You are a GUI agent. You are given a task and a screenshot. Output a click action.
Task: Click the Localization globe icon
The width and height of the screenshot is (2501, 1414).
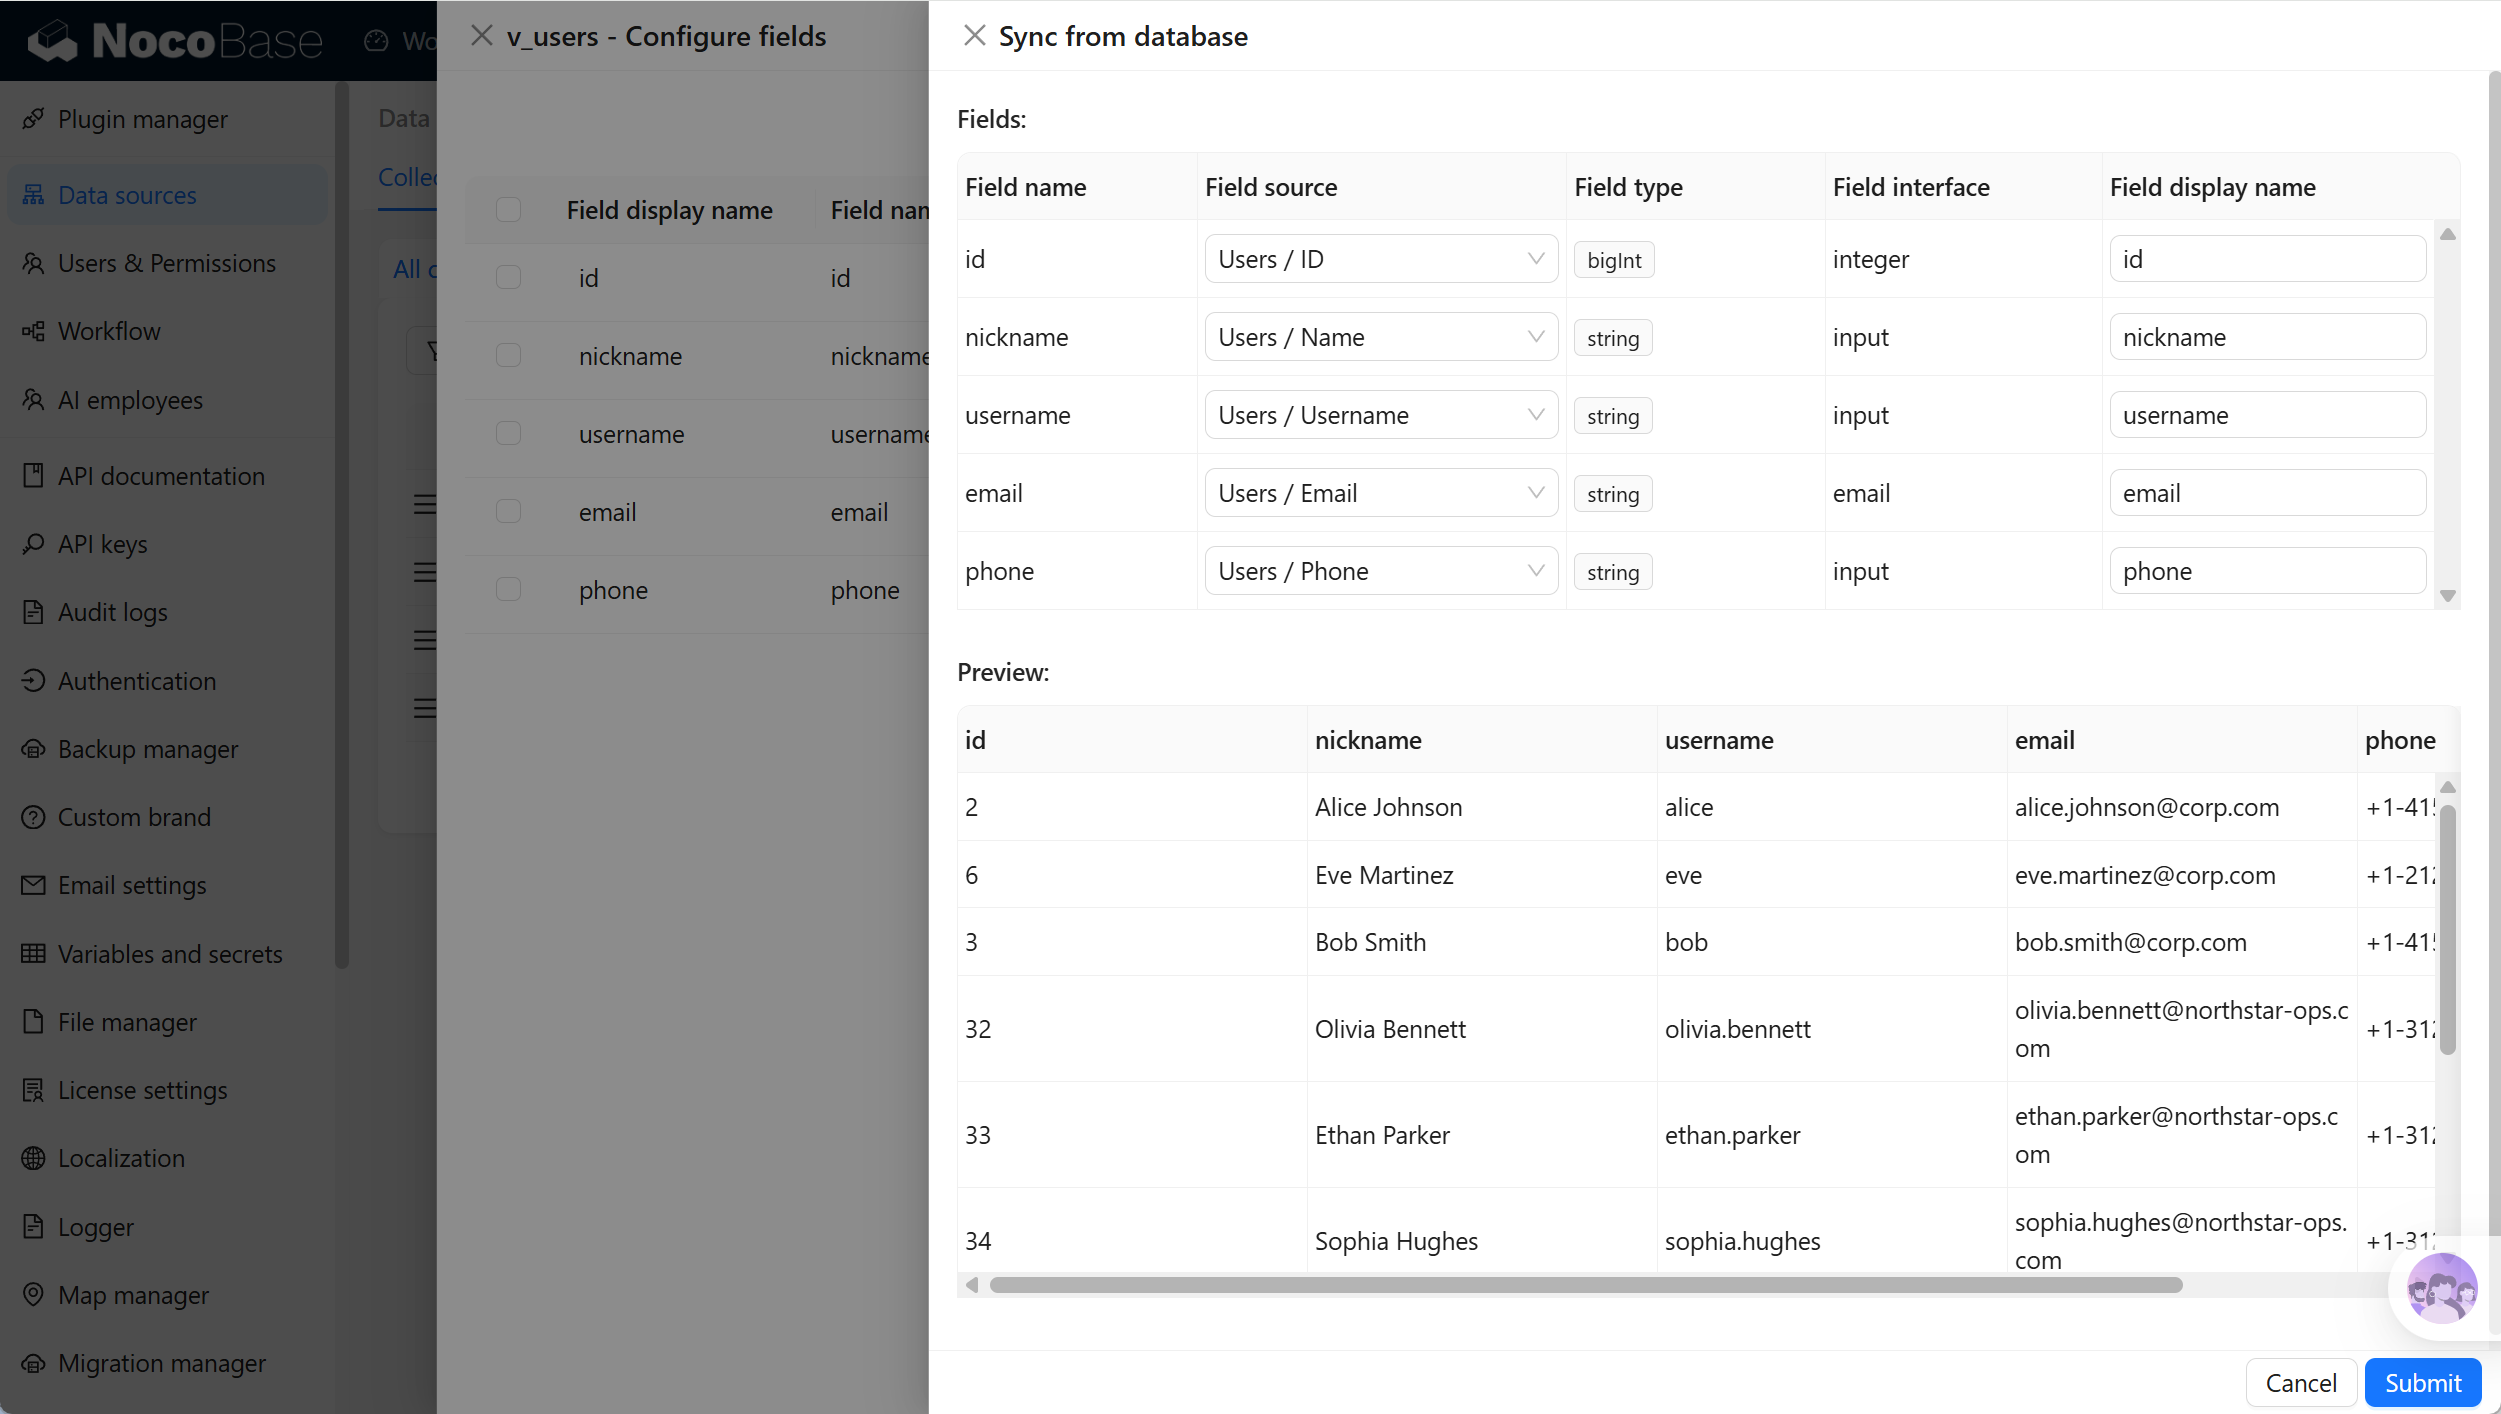(x=33, y=1158)
